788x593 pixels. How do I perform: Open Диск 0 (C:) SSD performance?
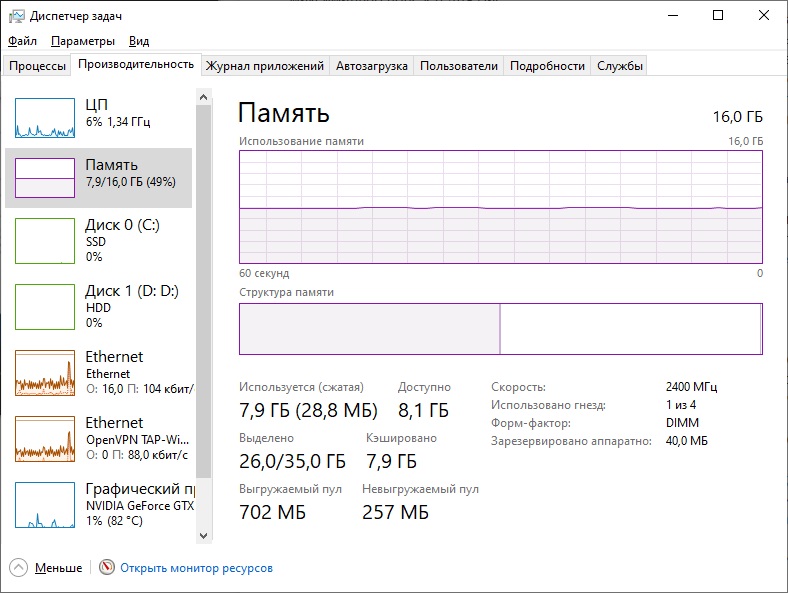45,241
